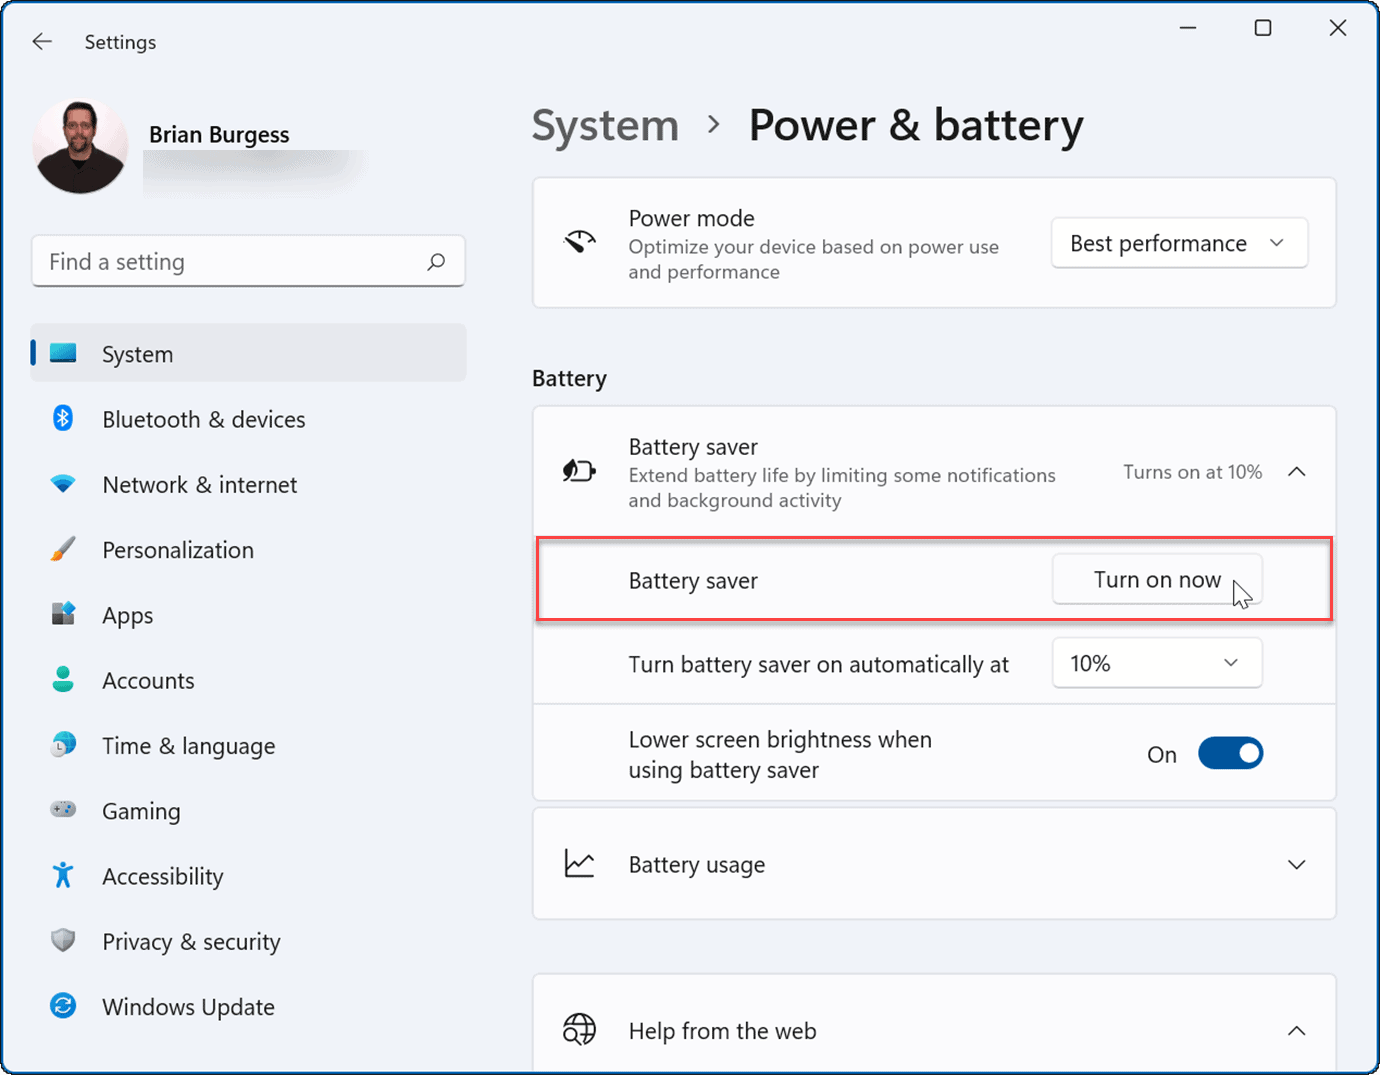
Task: Click the Accounts person icon
Action: click(62, 679)
